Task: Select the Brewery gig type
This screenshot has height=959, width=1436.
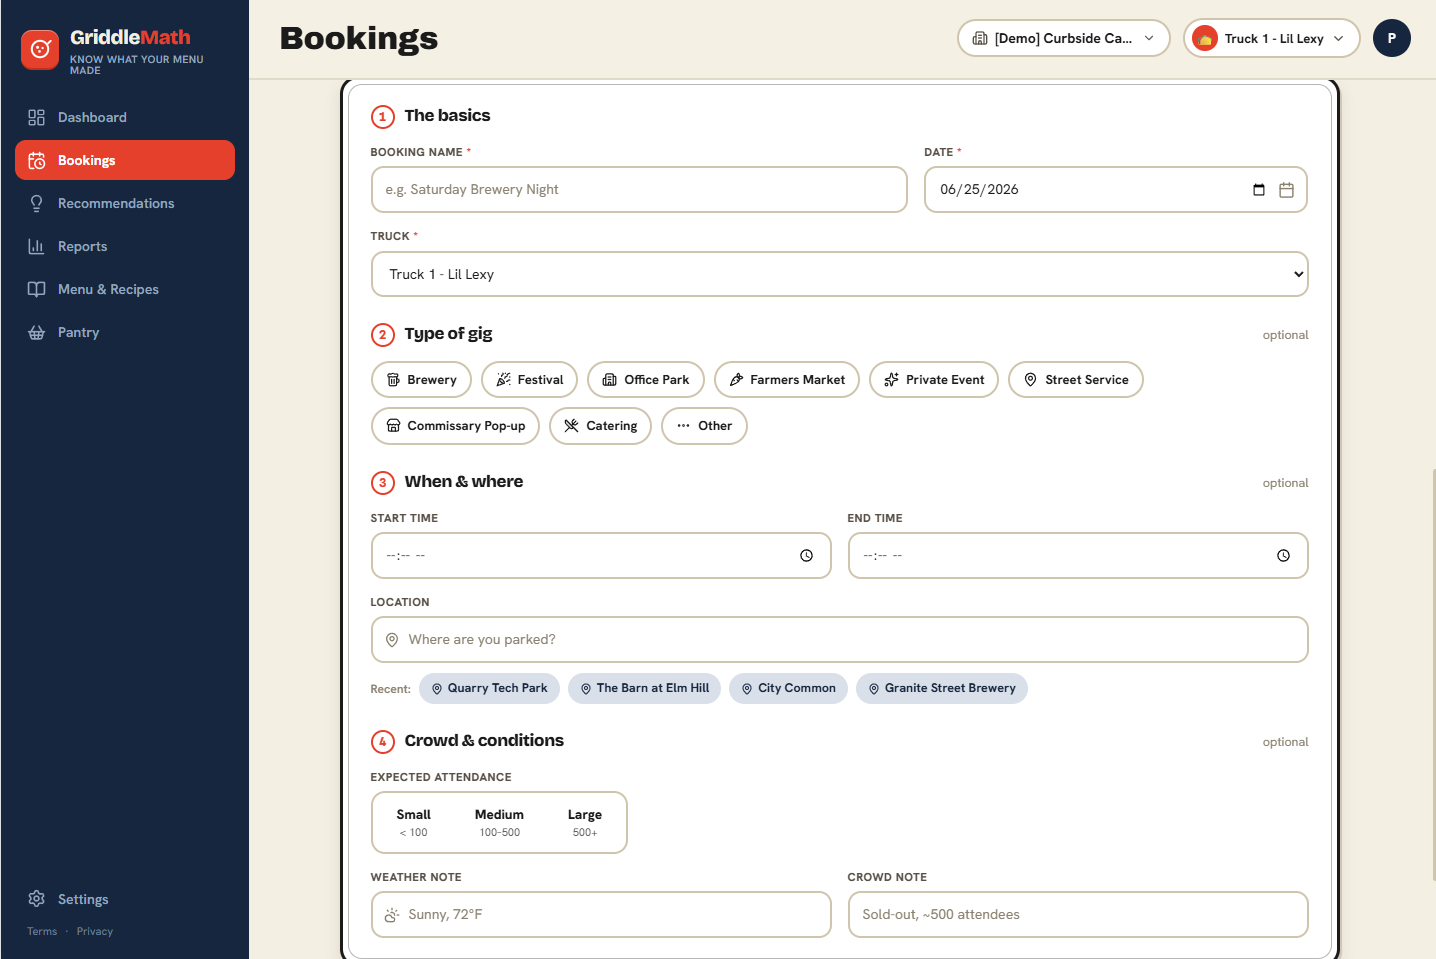Action: pyautogui.click(x=422, y=380)
